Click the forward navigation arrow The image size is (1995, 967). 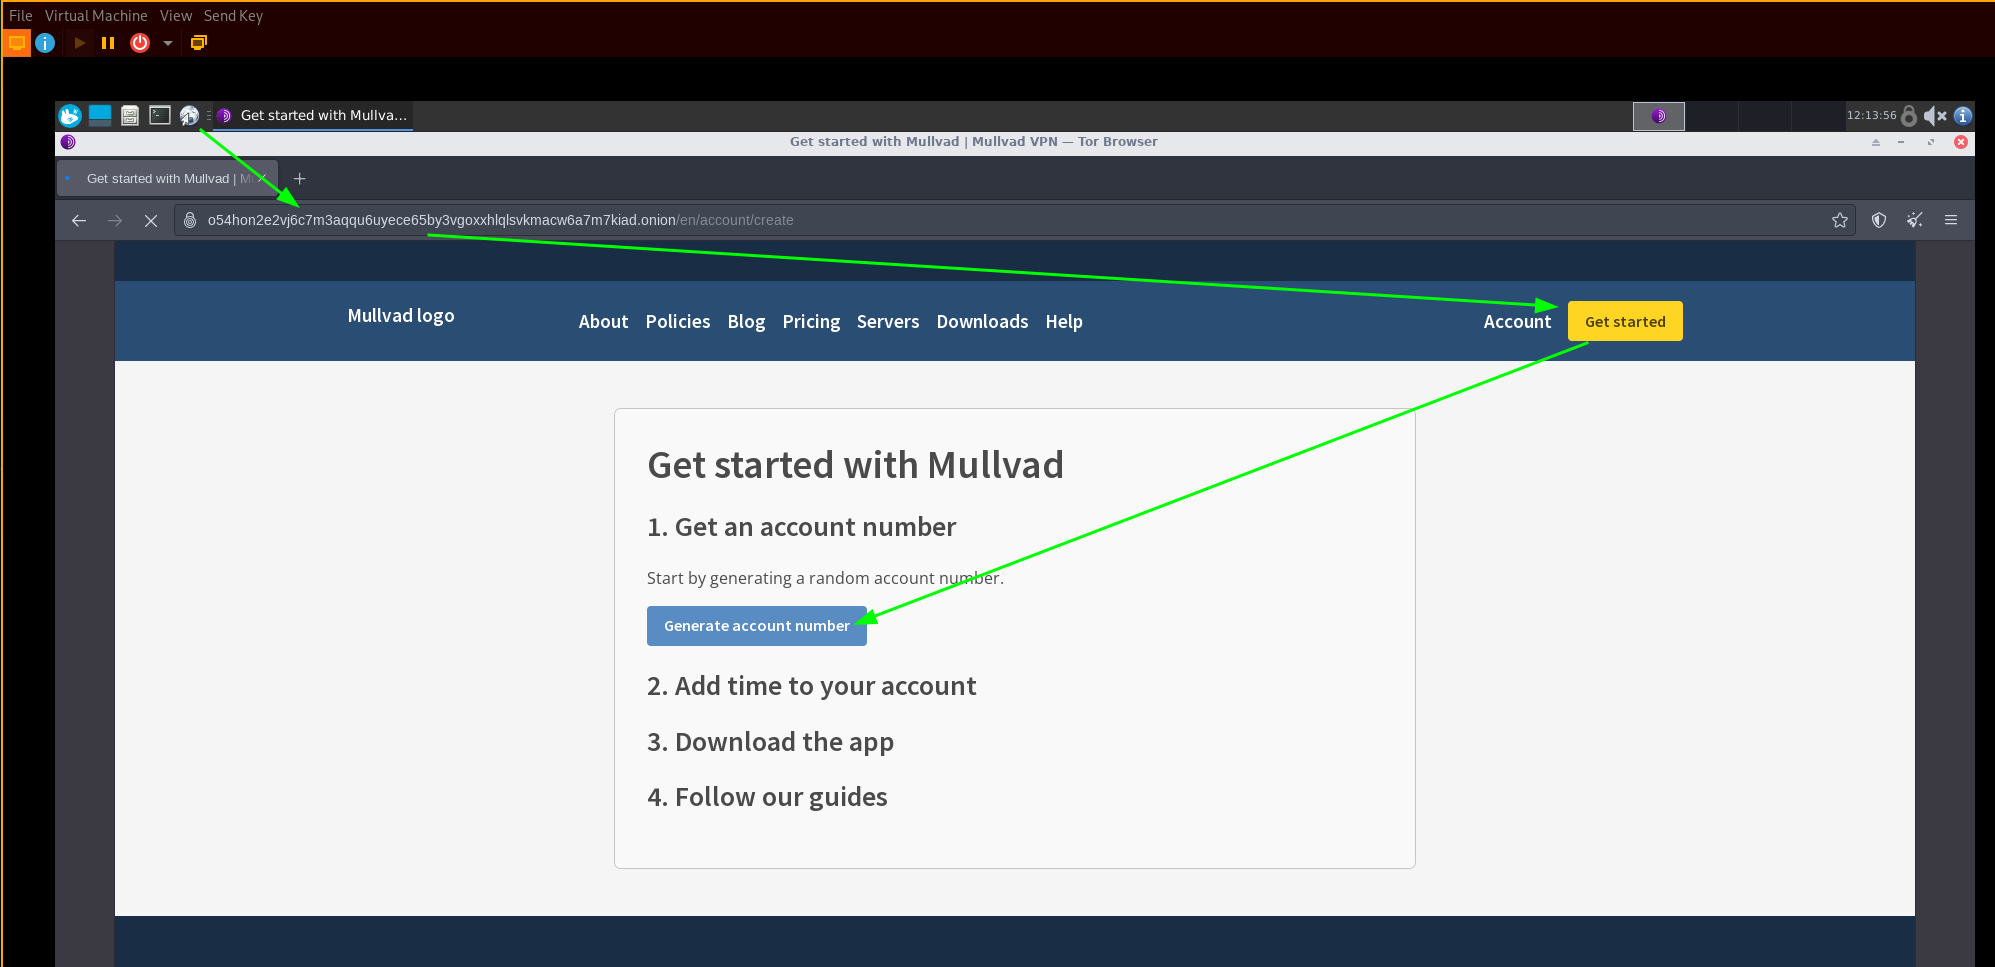click(115, 220)
